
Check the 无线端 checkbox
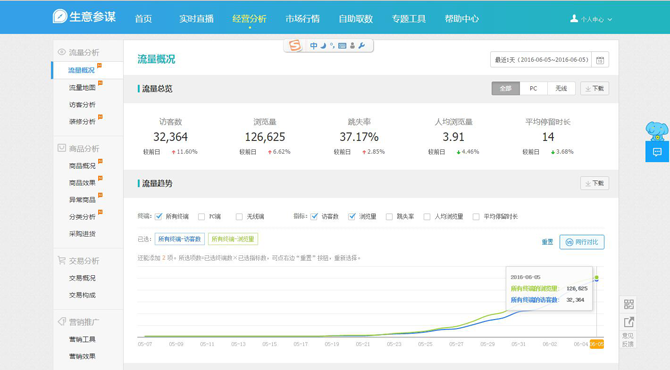pos(239,217)
